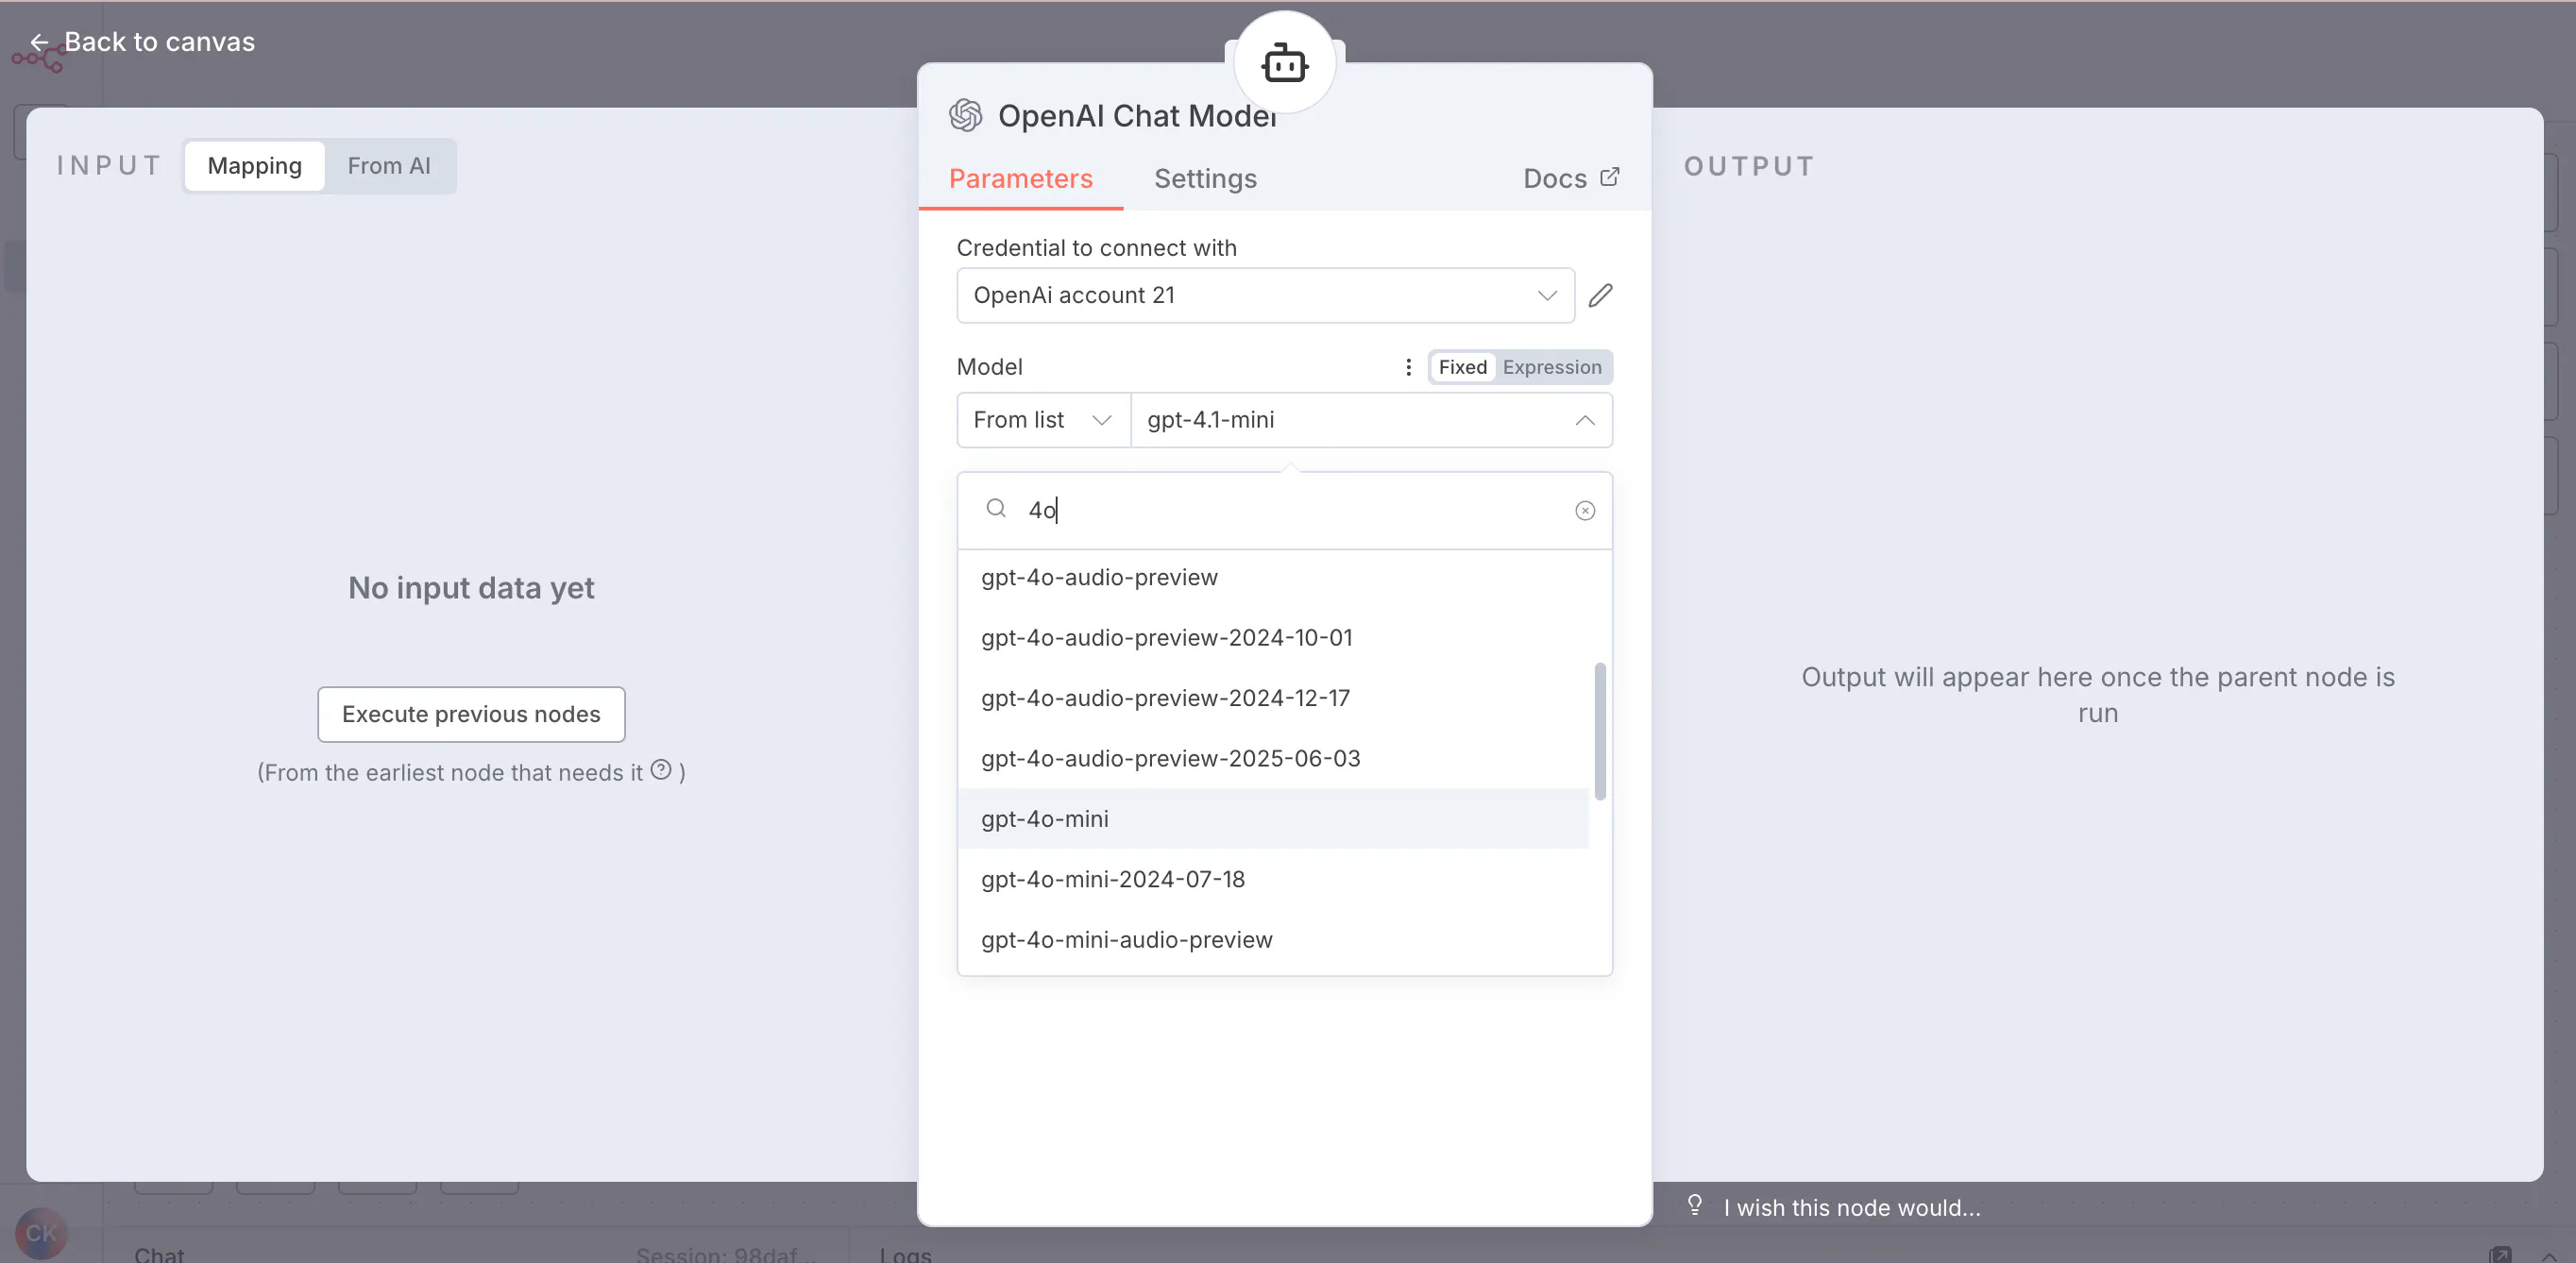Click the No input data yet message

pos(471,588)
